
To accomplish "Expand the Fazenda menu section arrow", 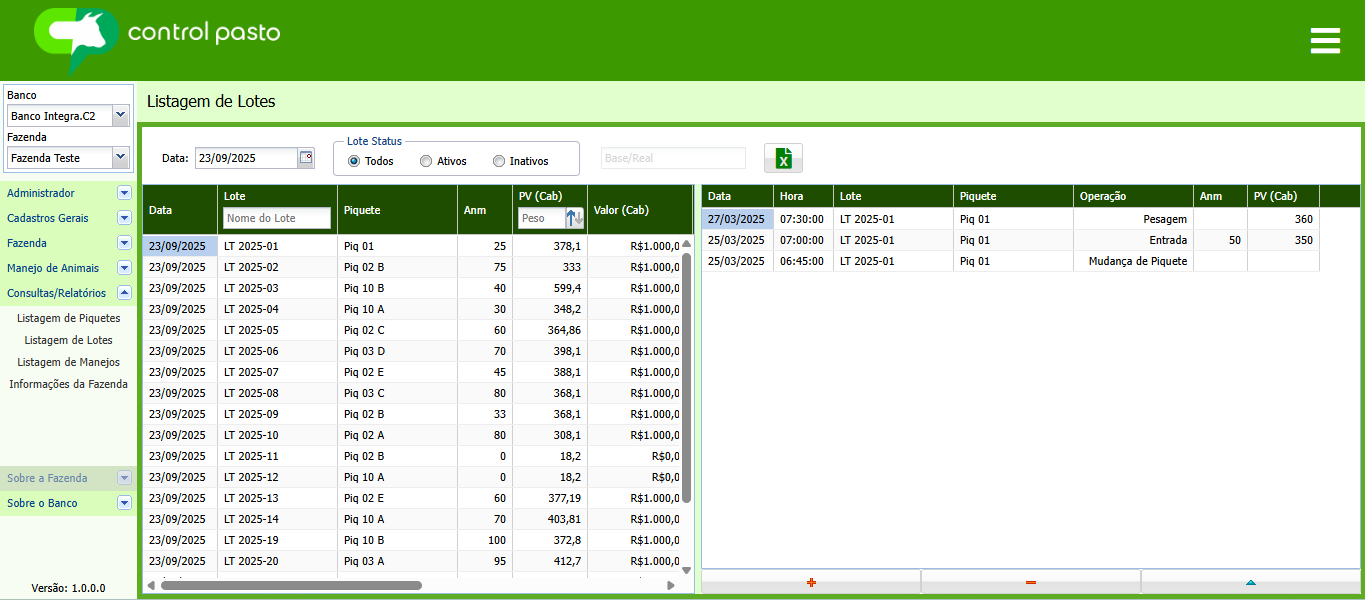I will (x=124, y=243).
